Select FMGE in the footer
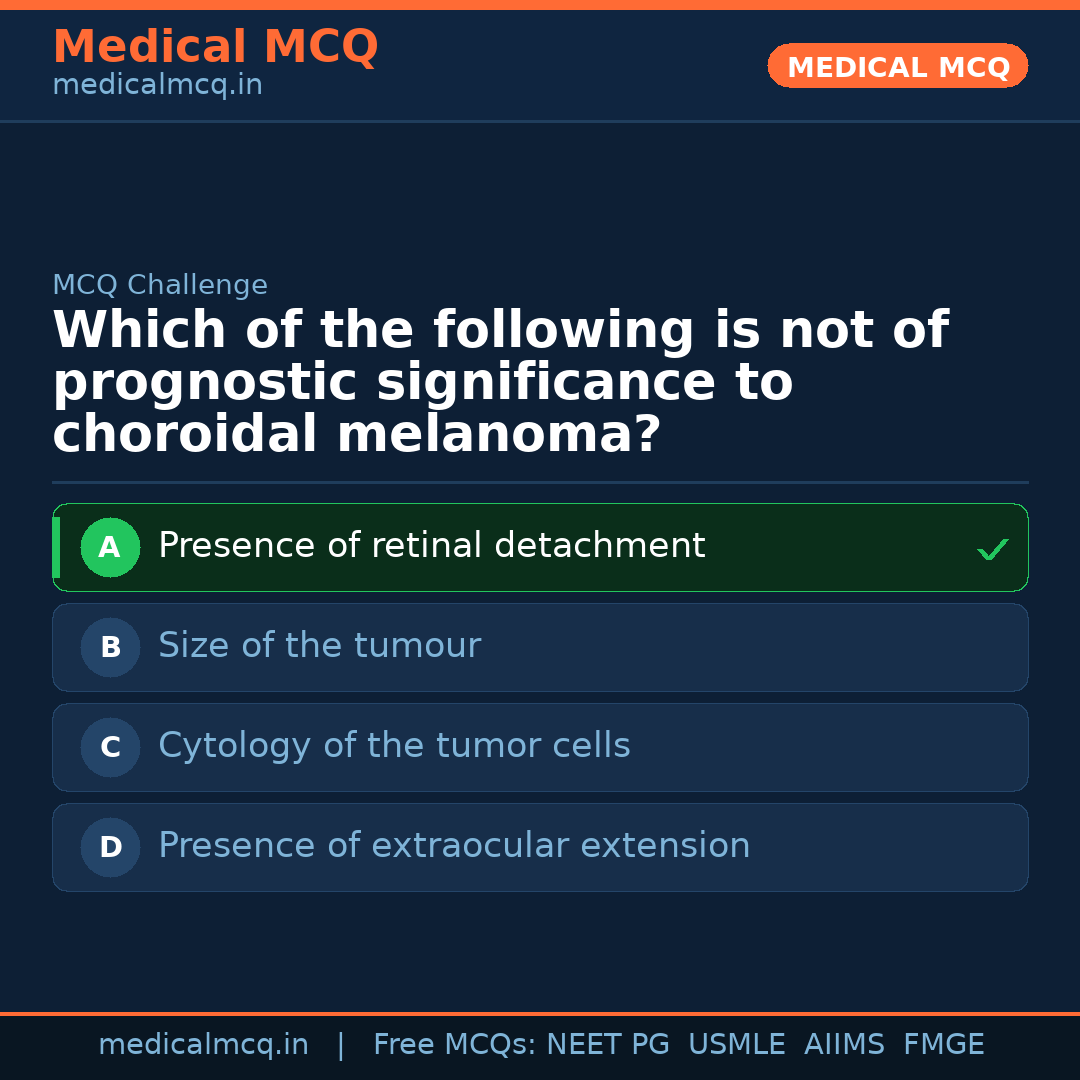Viewport: 1080px width, 1080px height. pyautogui.click(x=943, y=1045)
